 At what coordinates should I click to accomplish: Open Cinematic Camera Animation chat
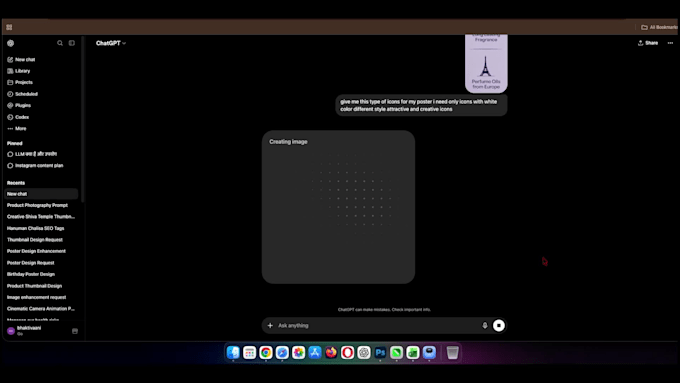(41, 309)
